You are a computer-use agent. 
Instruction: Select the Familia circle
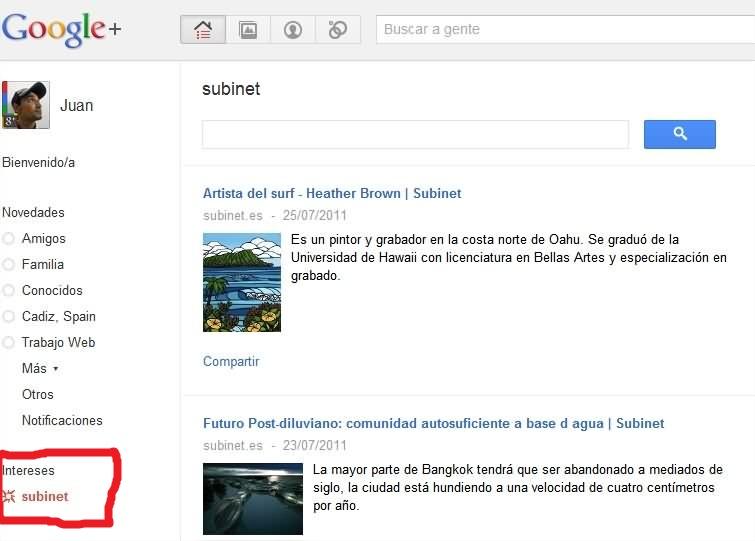[42, 264]
